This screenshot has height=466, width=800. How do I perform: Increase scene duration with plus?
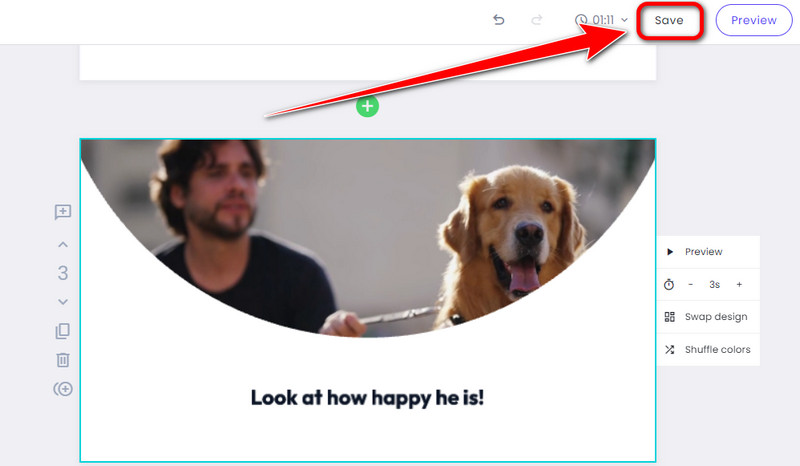pos(739,284)
